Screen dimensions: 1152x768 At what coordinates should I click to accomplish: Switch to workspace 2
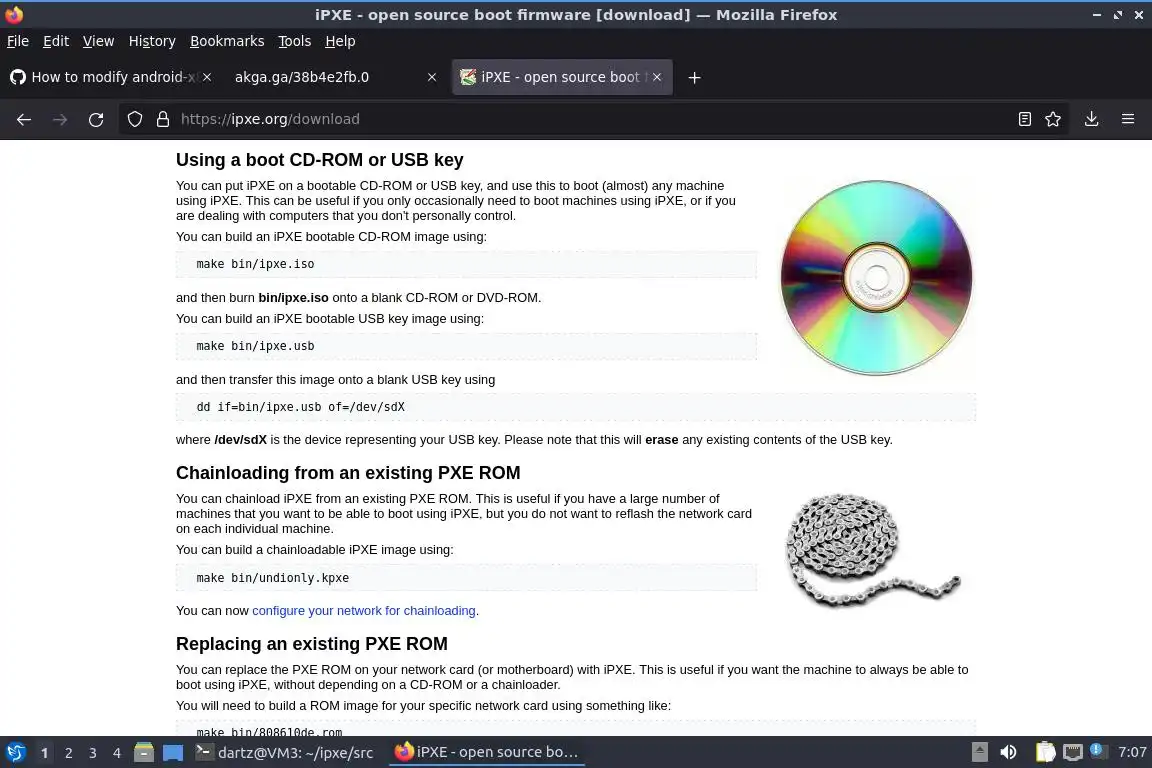[x=68, y=753]
